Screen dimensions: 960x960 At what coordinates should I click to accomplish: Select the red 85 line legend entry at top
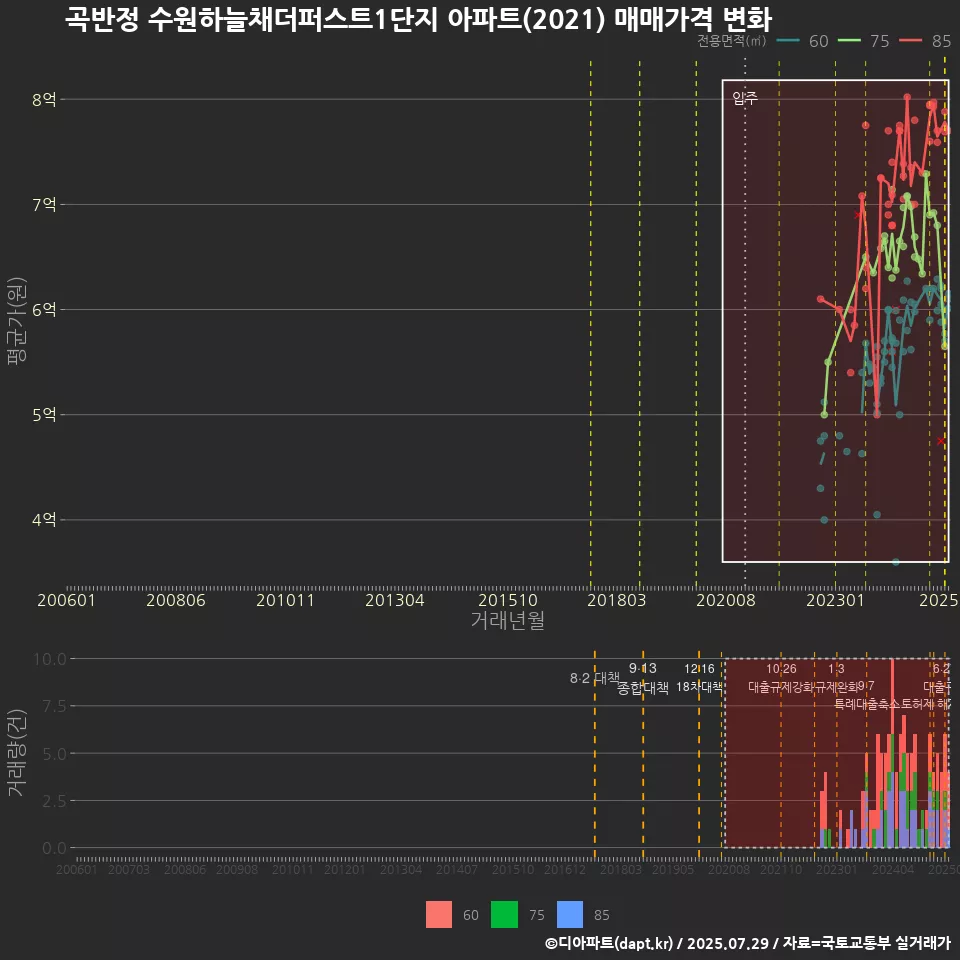[x=925, y=41]
